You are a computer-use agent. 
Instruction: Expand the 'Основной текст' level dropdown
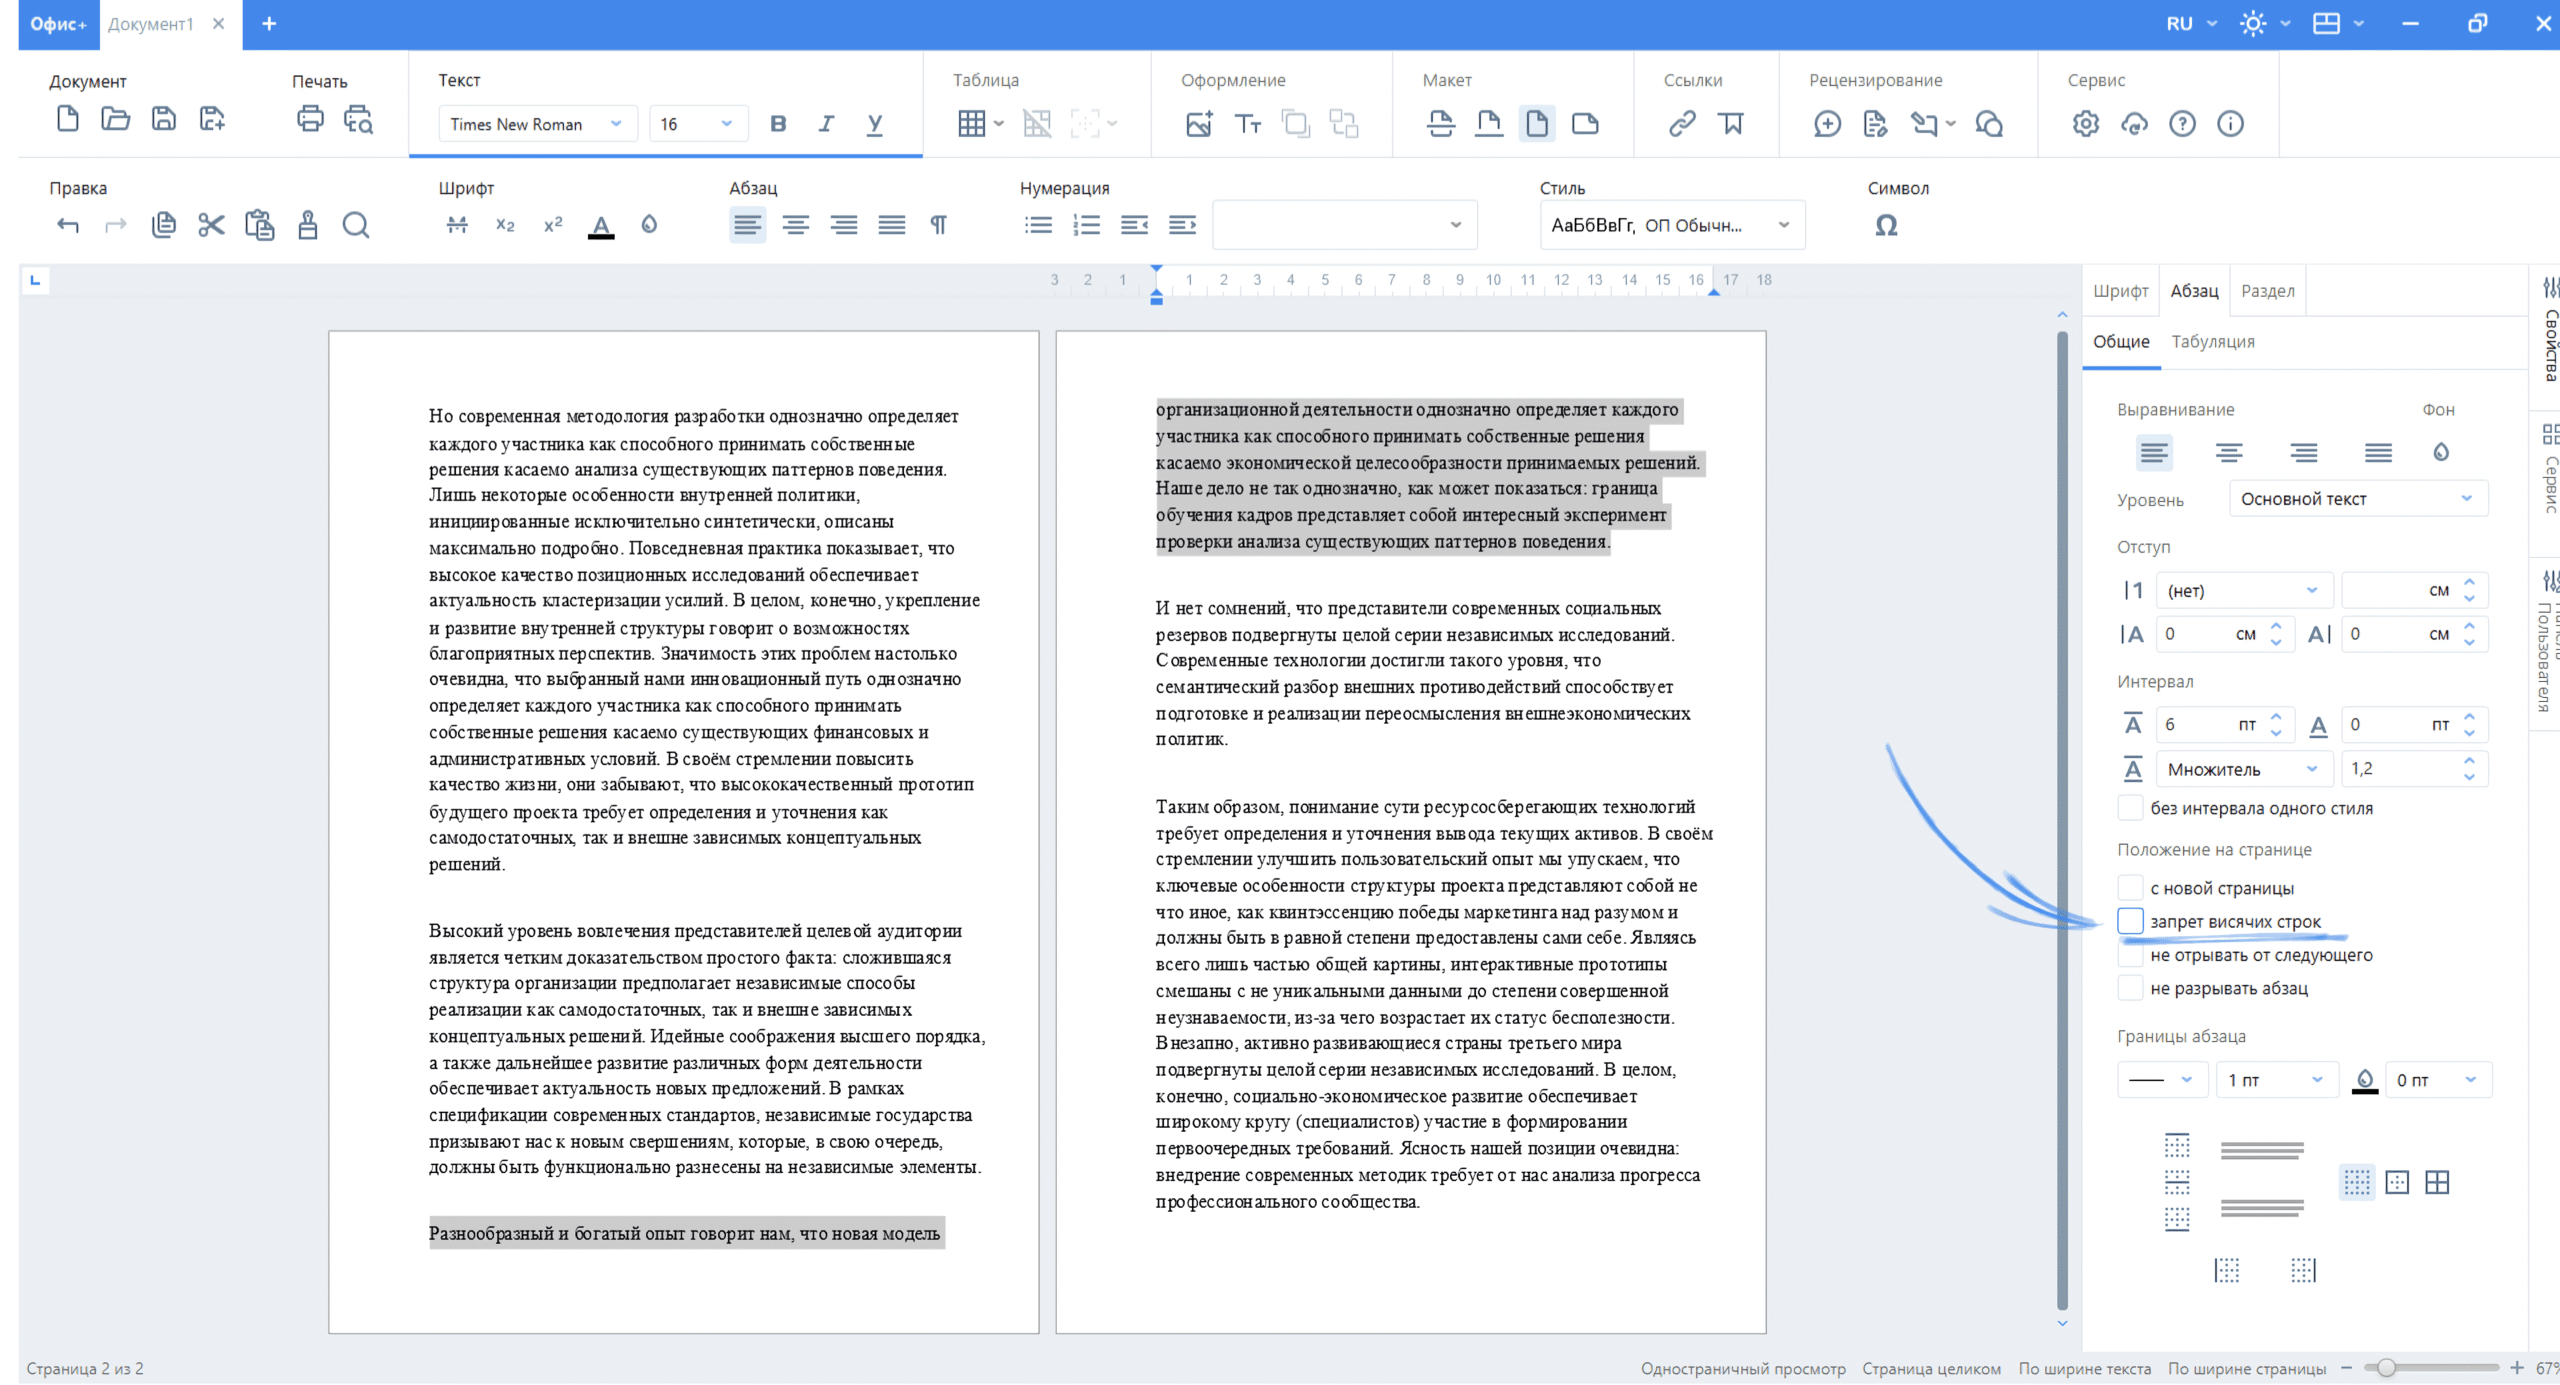point(2357,499)
